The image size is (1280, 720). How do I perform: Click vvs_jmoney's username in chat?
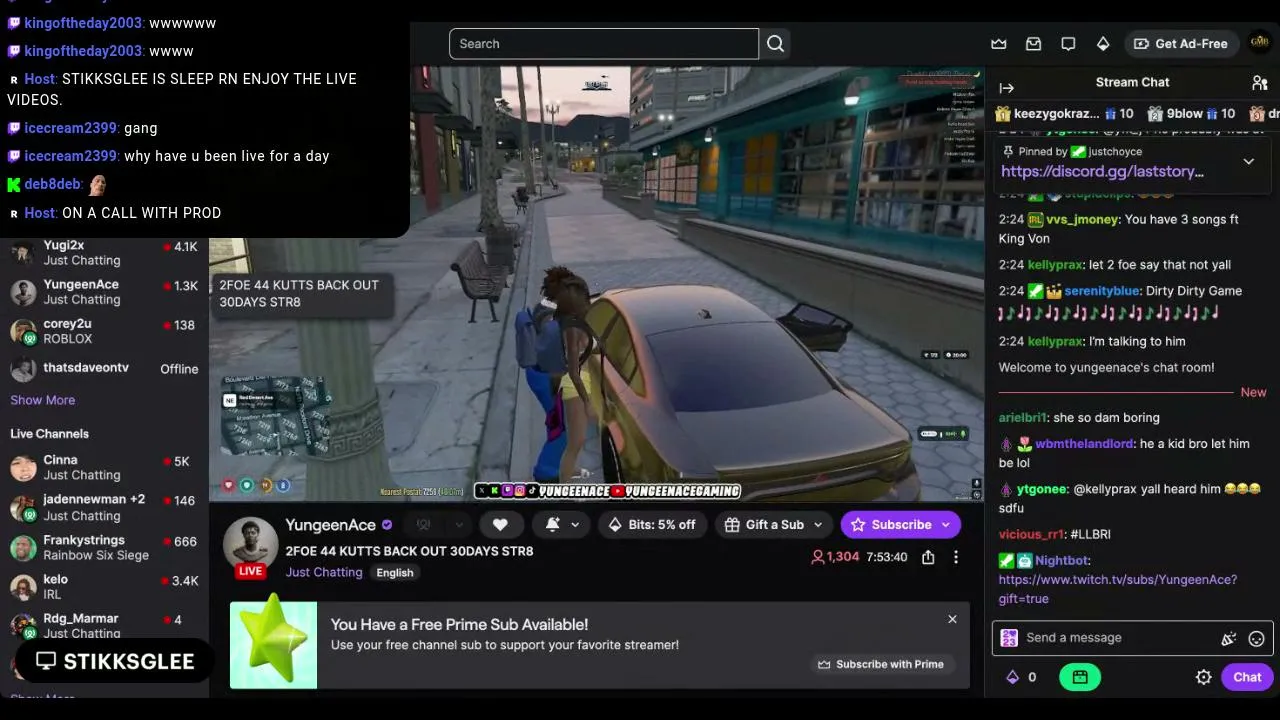[1082, 220]
